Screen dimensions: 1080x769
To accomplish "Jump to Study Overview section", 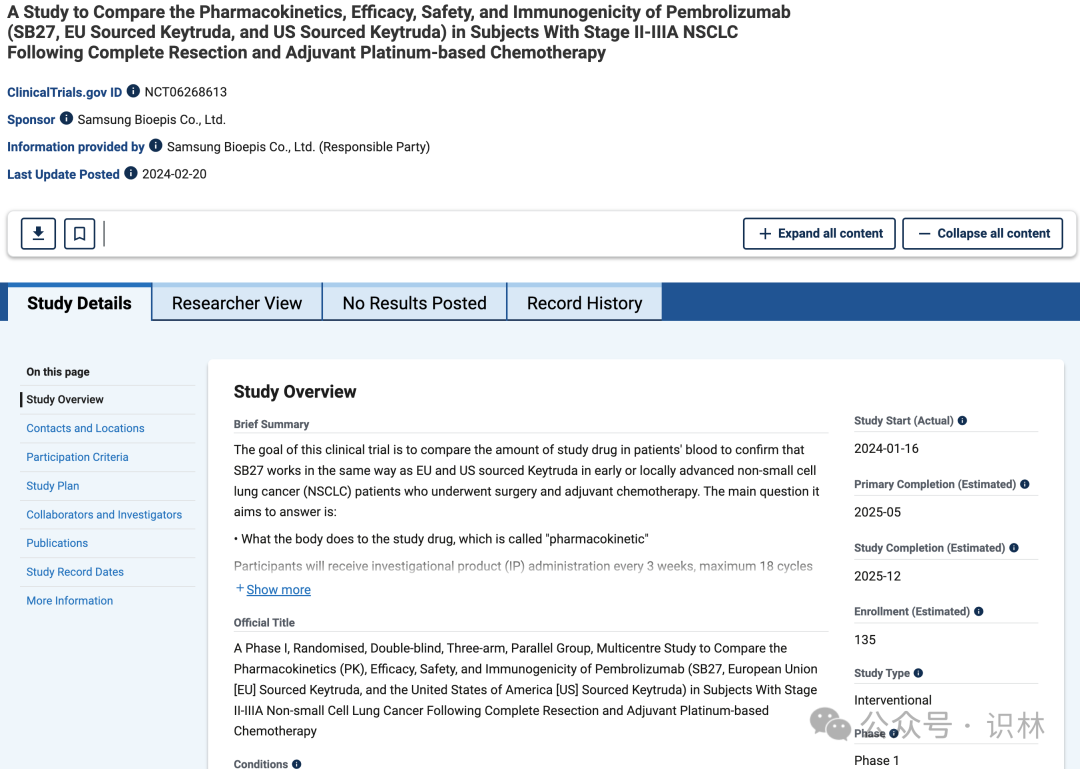I will 65,400.
